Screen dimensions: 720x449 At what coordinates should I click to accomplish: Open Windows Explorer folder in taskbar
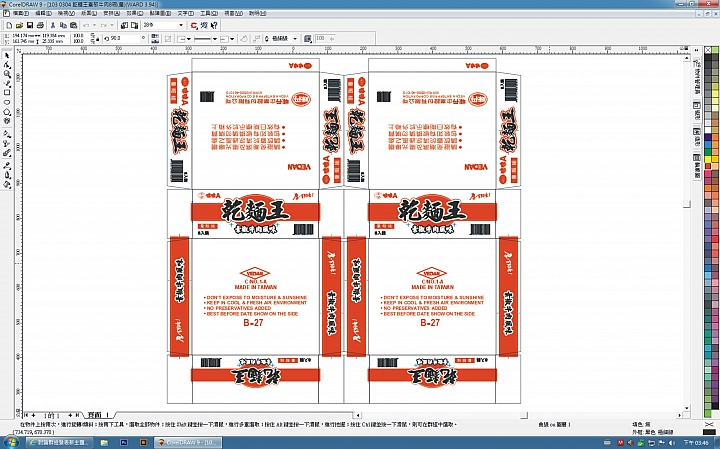point(105,443)
